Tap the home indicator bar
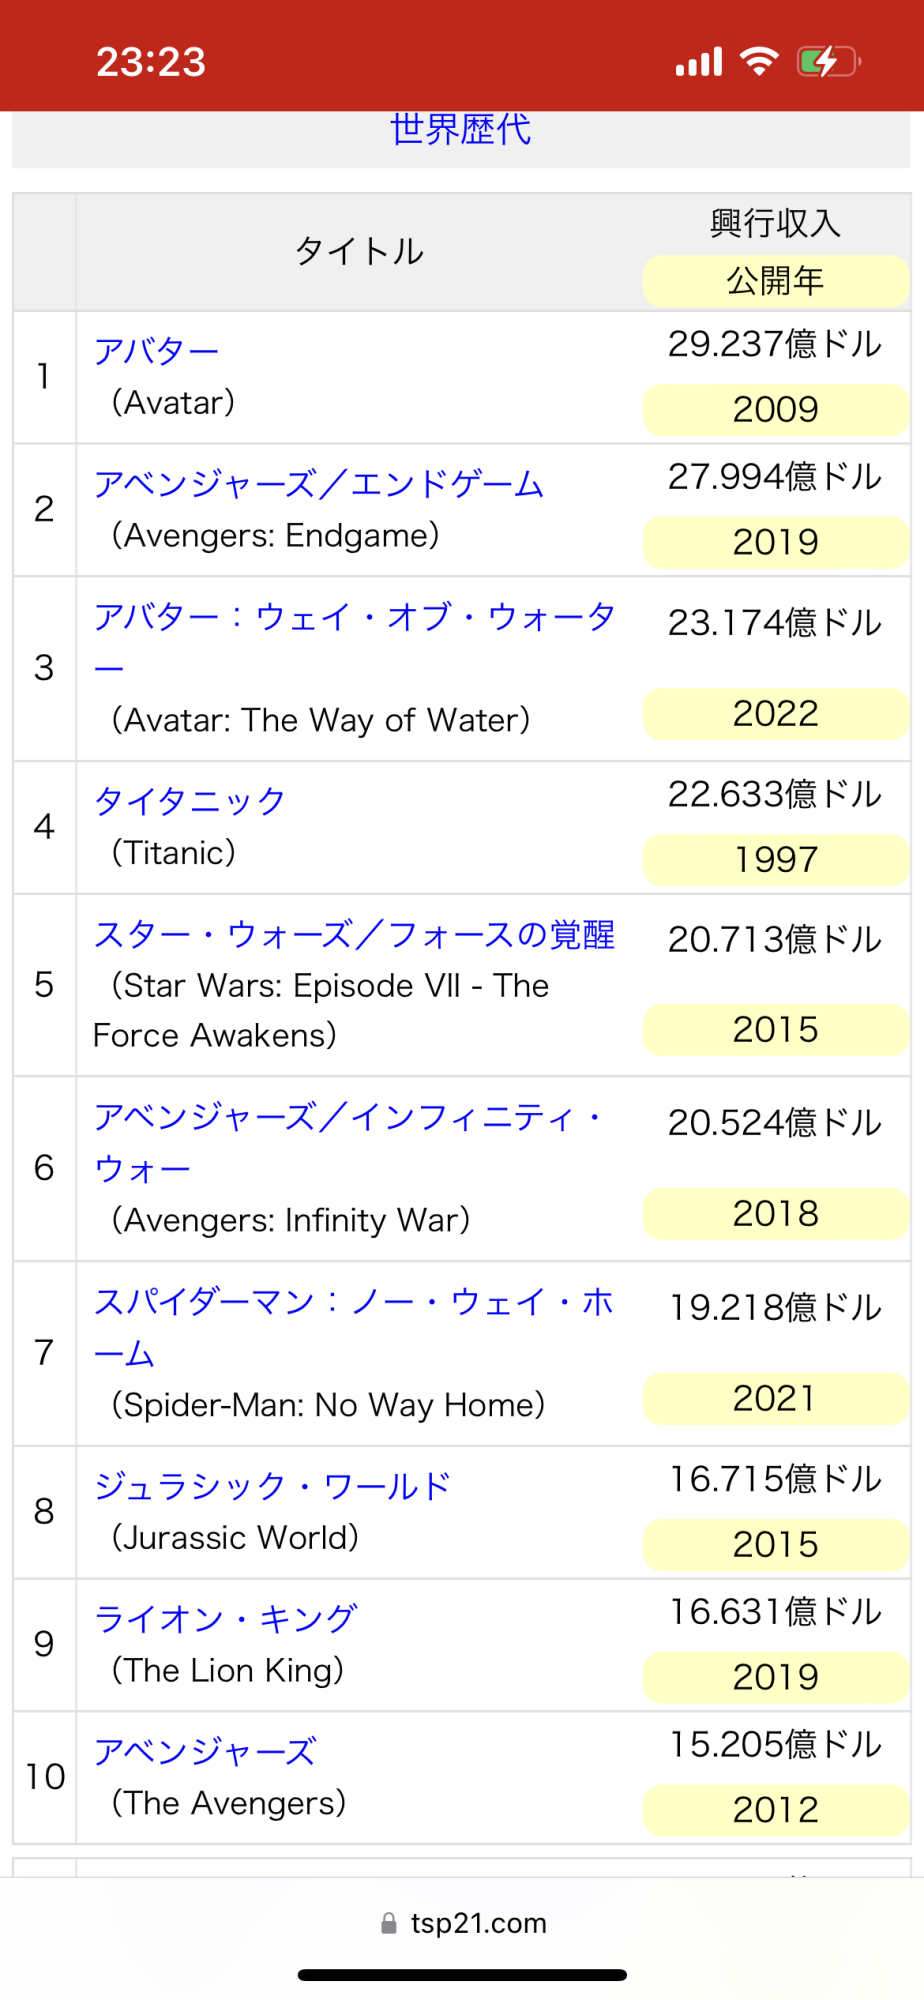The image size is (924, 2000). 462,1975
